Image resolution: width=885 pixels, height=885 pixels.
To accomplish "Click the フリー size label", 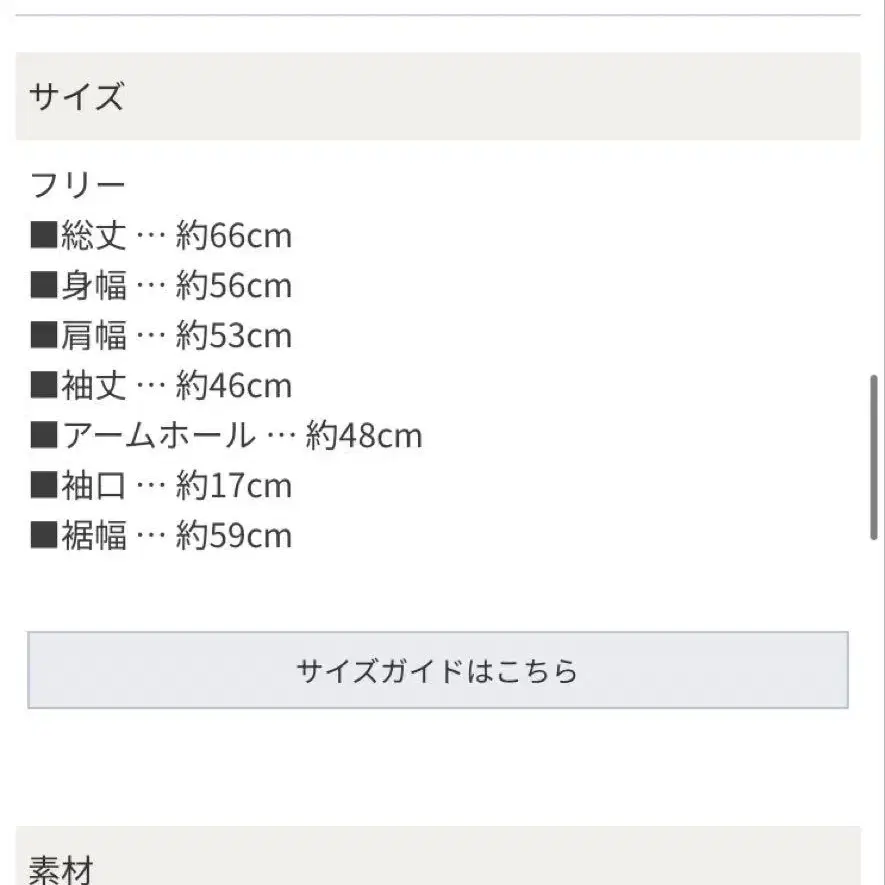I will click(78, 185).
